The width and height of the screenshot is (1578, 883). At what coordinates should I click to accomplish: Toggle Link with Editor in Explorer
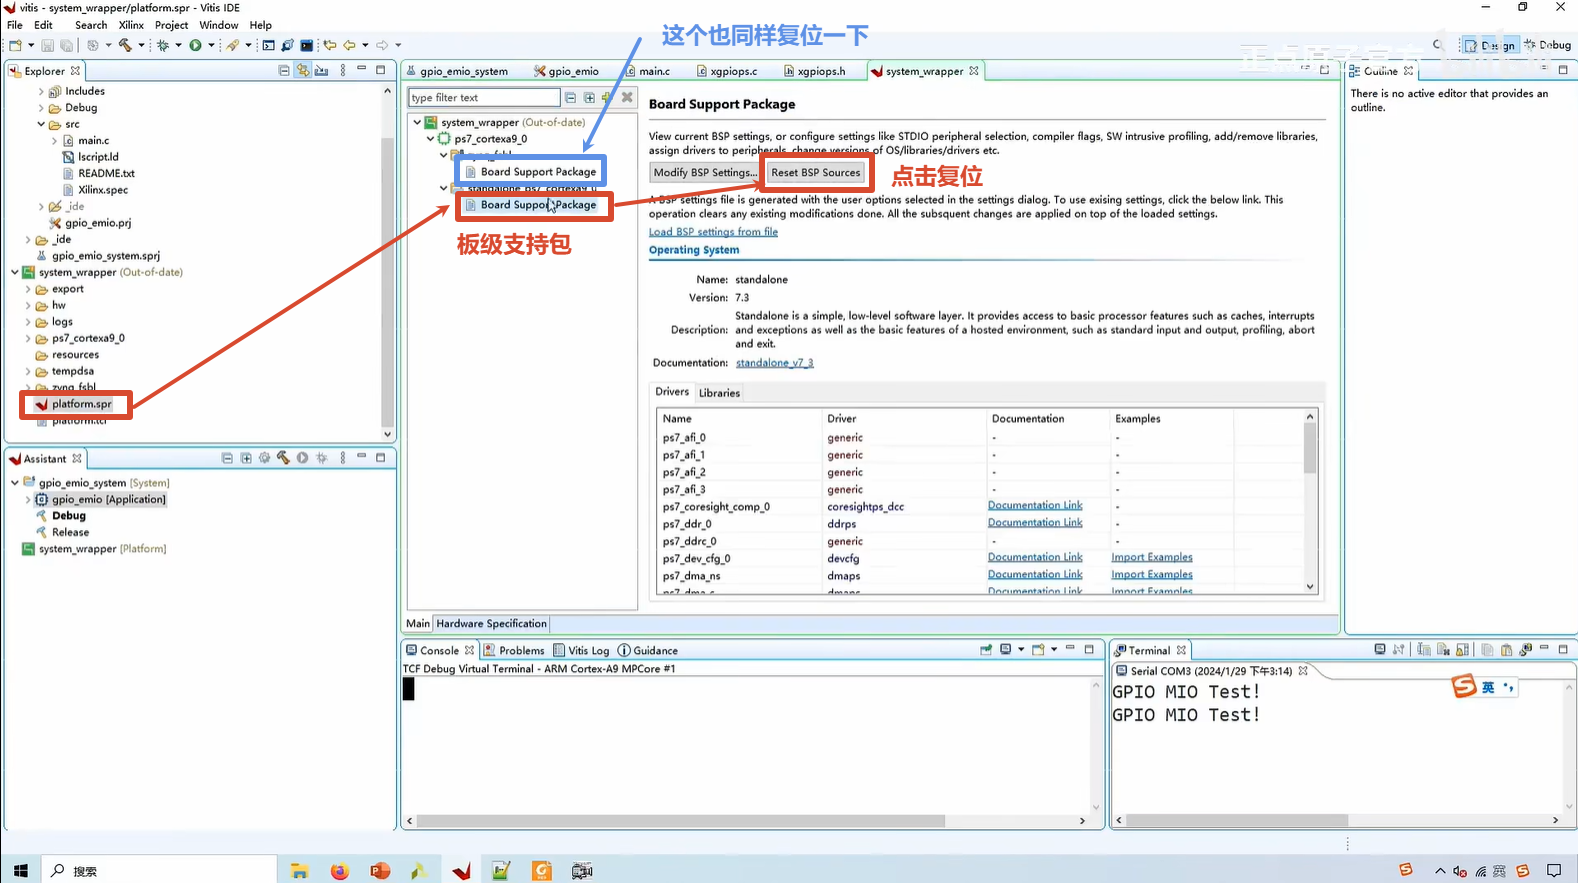(x=302, y=71)
